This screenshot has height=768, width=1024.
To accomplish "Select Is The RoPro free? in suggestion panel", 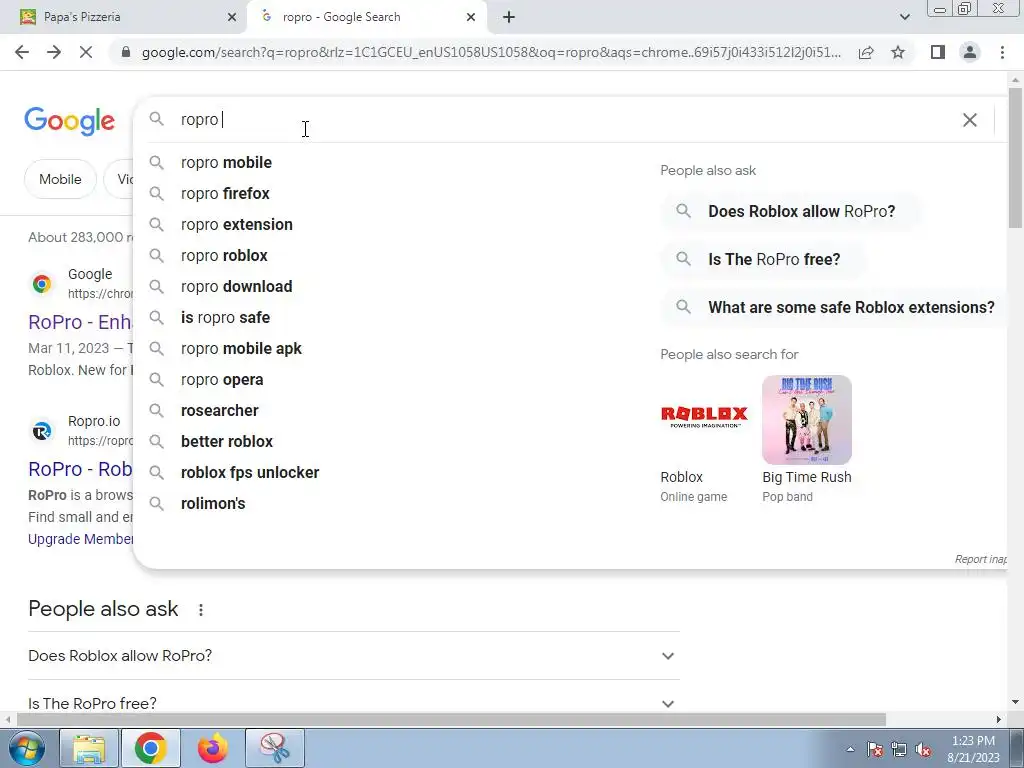I will point(764,259).
